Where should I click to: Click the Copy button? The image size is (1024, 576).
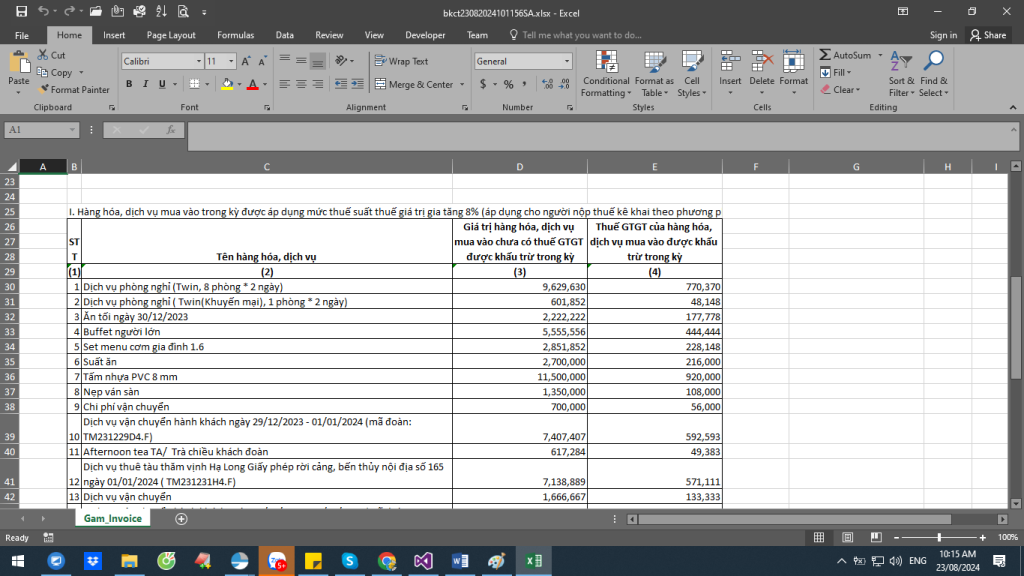(55, 72)
